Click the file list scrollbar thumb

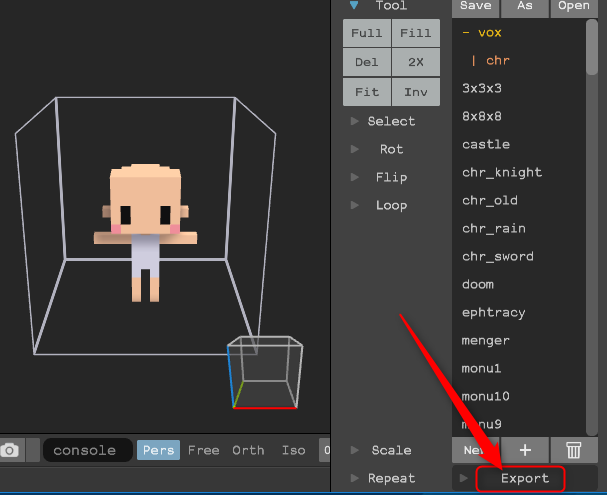tap(592, 46)
